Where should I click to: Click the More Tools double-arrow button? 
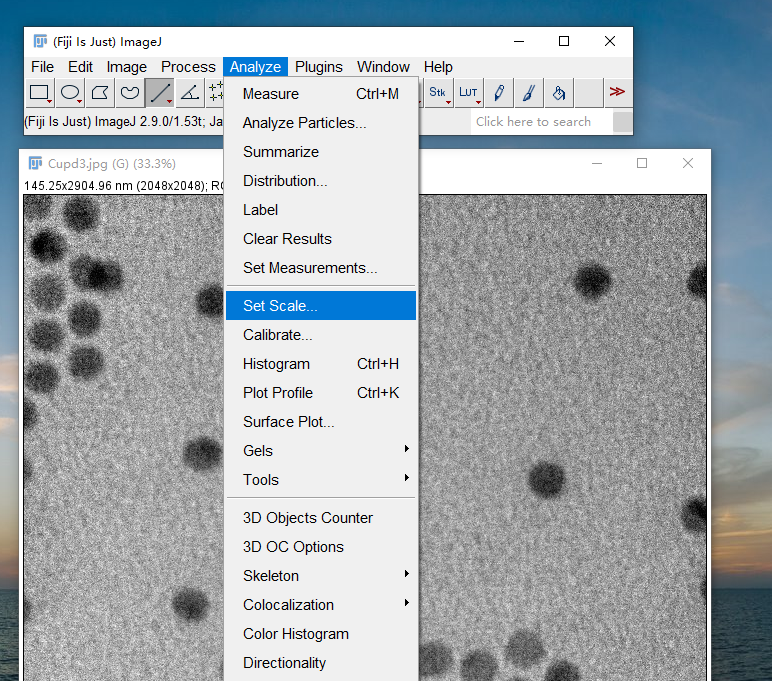click(x=618, y=93)
